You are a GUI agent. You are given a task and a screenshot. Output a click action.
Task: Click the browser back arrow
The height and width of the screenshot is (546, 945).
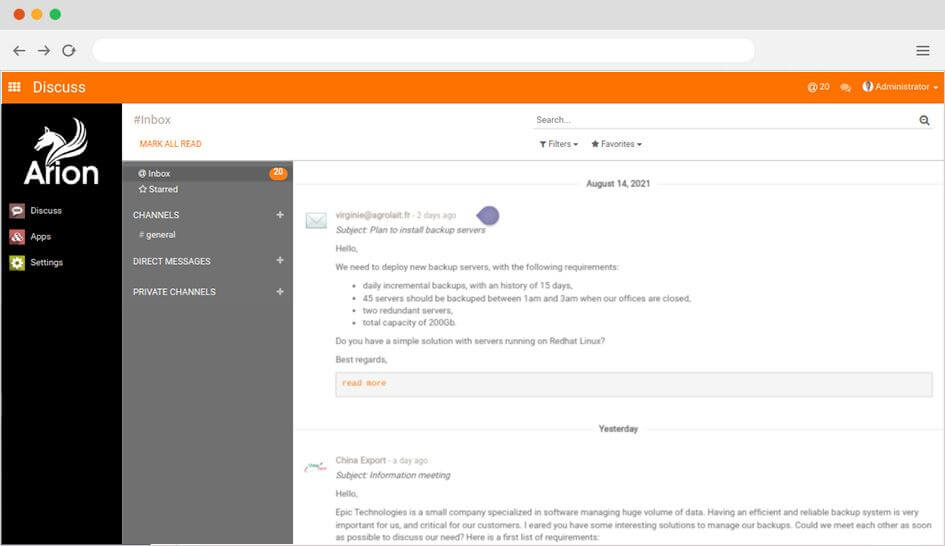[19, 51]
